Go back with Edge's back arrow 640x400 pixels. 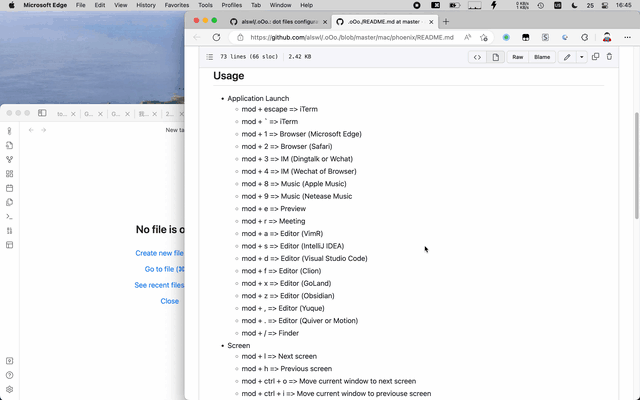(x=197, y=38)
